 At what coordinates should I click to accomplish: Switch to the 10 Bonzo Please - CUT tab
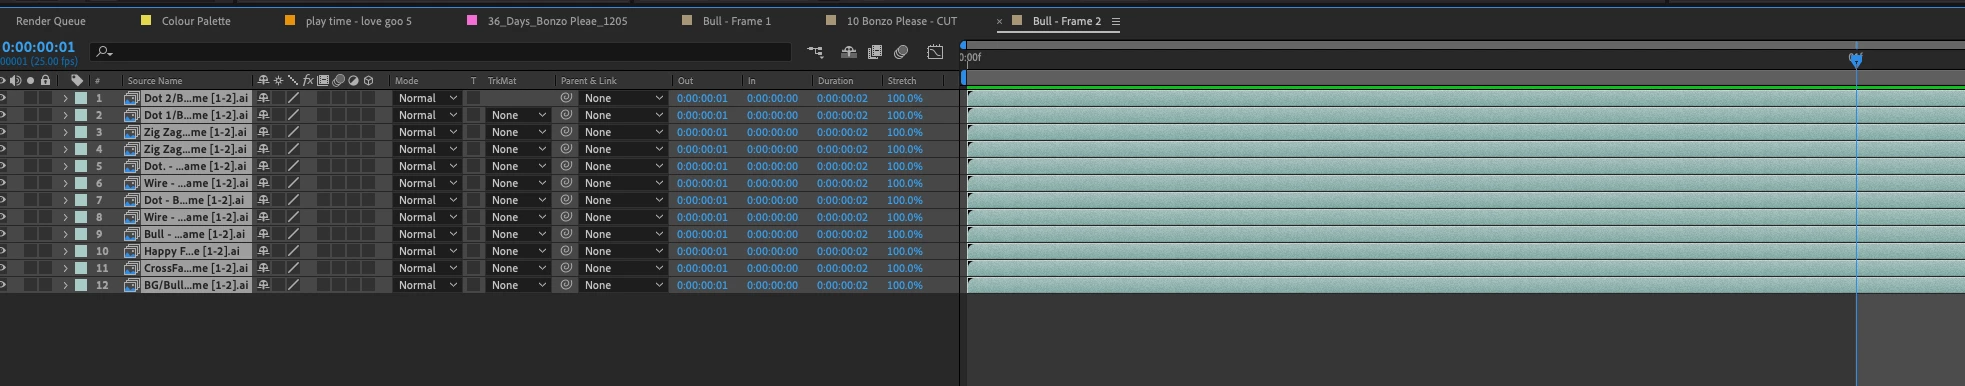[x=901, y=21]
